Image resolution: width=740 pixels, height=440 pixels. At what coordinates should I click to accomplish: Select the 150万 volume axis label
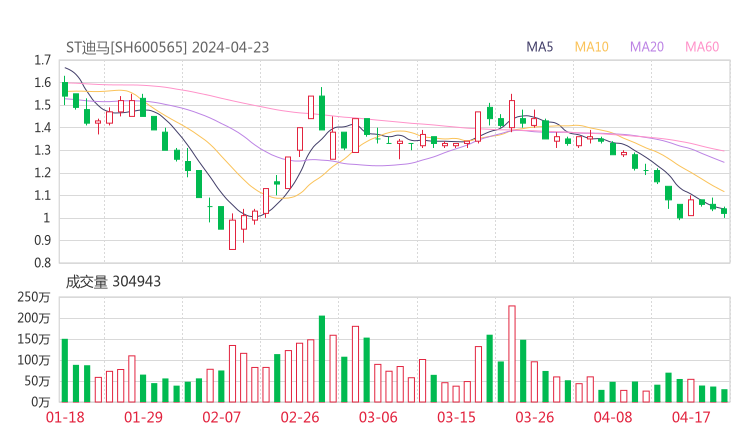34,339
